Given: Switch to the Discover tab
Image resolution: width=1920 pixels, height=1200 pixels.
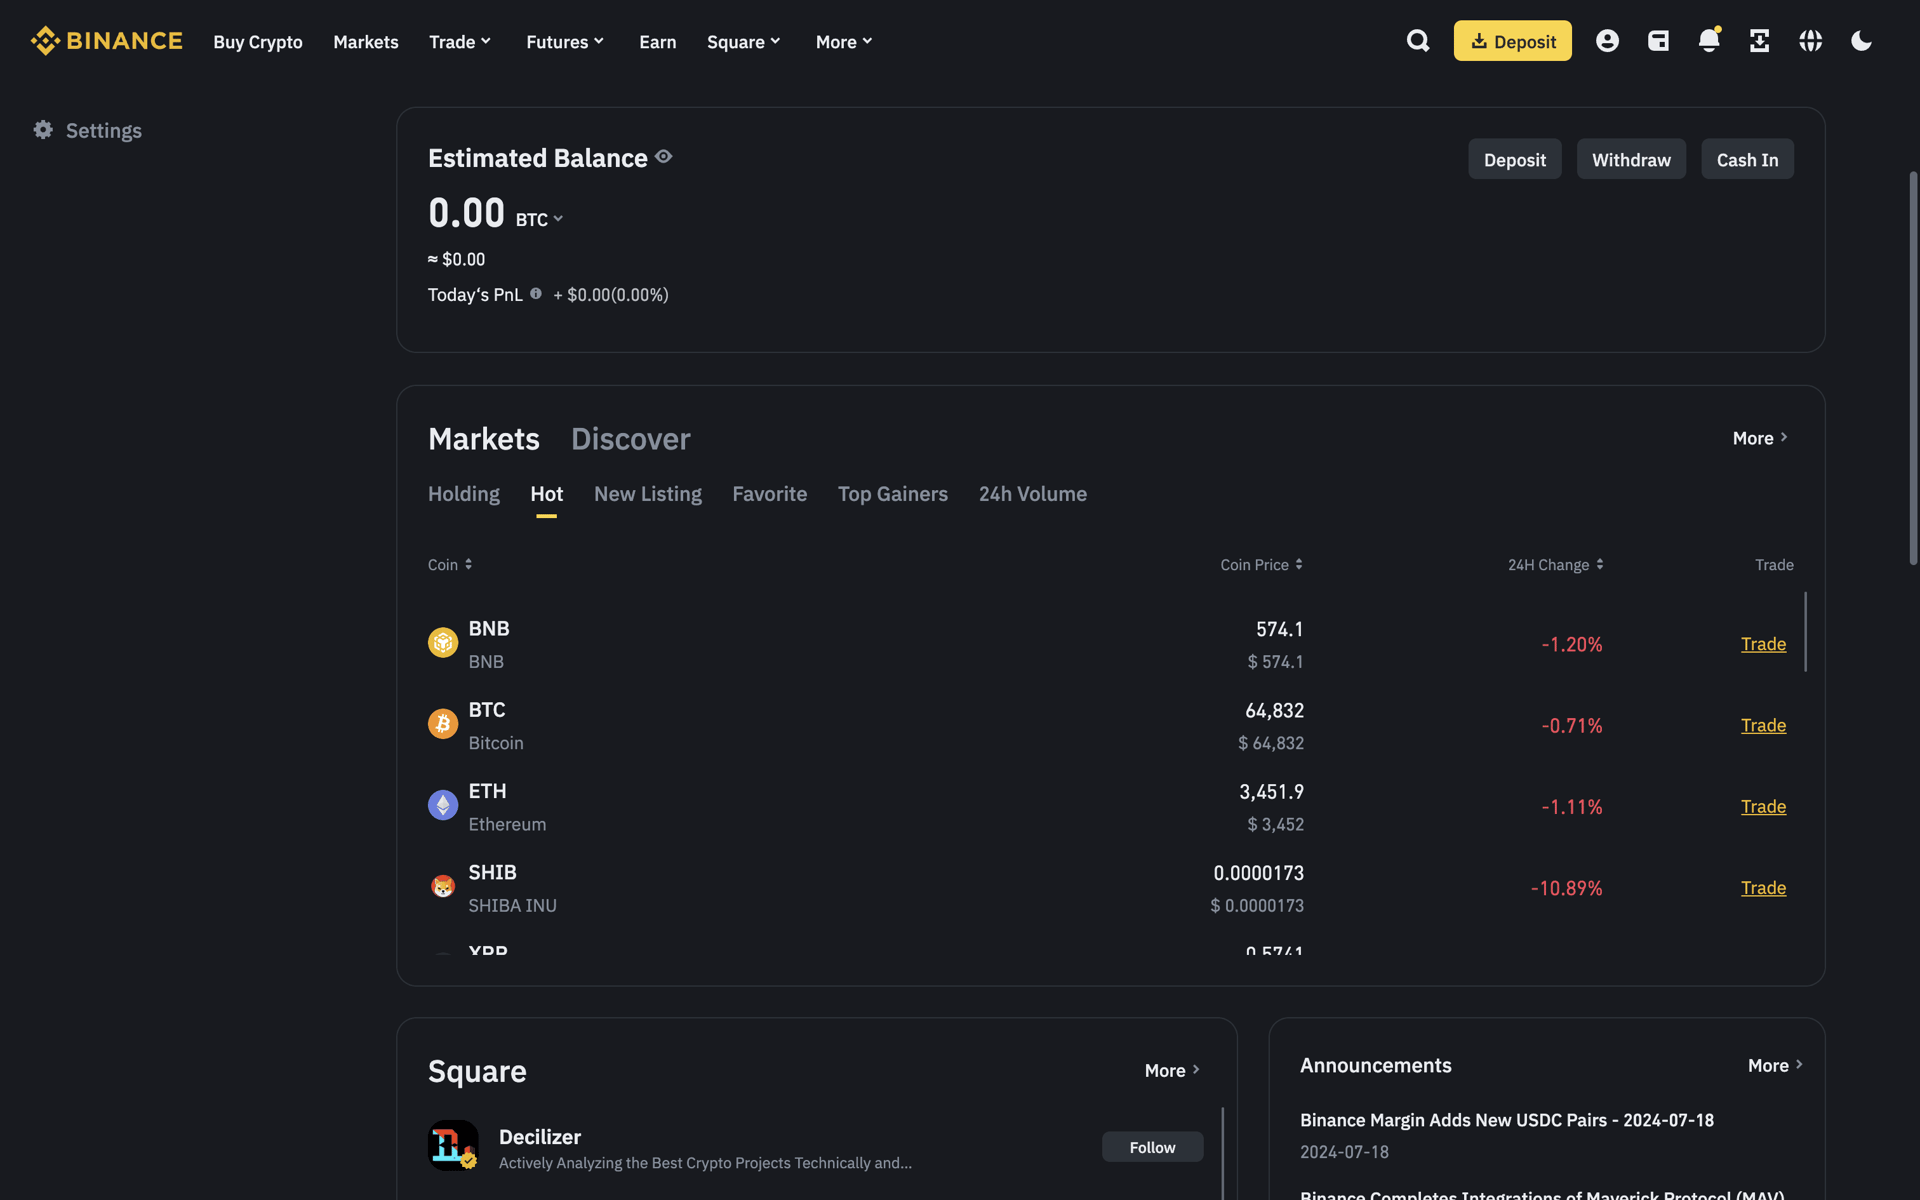Looking at the screenshot, I should coord(630,438).
